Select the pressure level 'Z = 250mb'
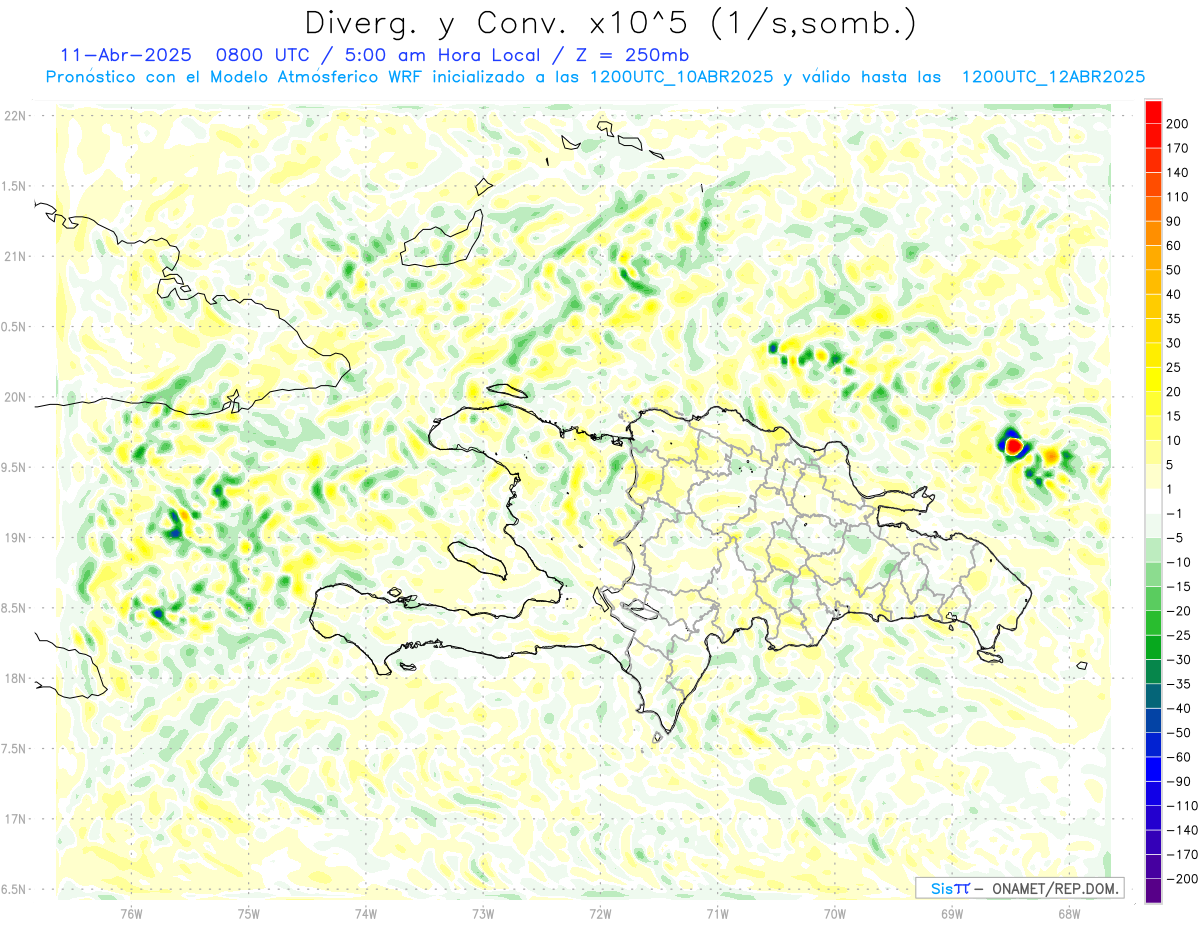Image resolution: width=1200 pixels, height=927 pixels. point(632,55)
